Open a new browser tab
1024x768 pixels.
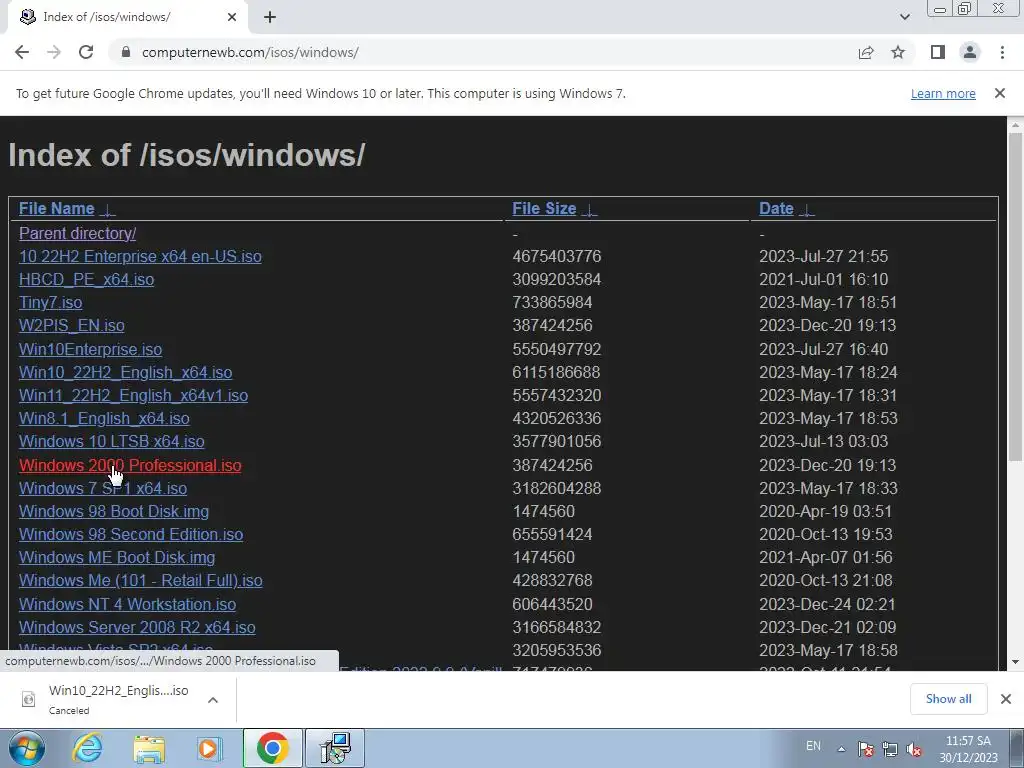pyautogui.click(x=270, y=17)
